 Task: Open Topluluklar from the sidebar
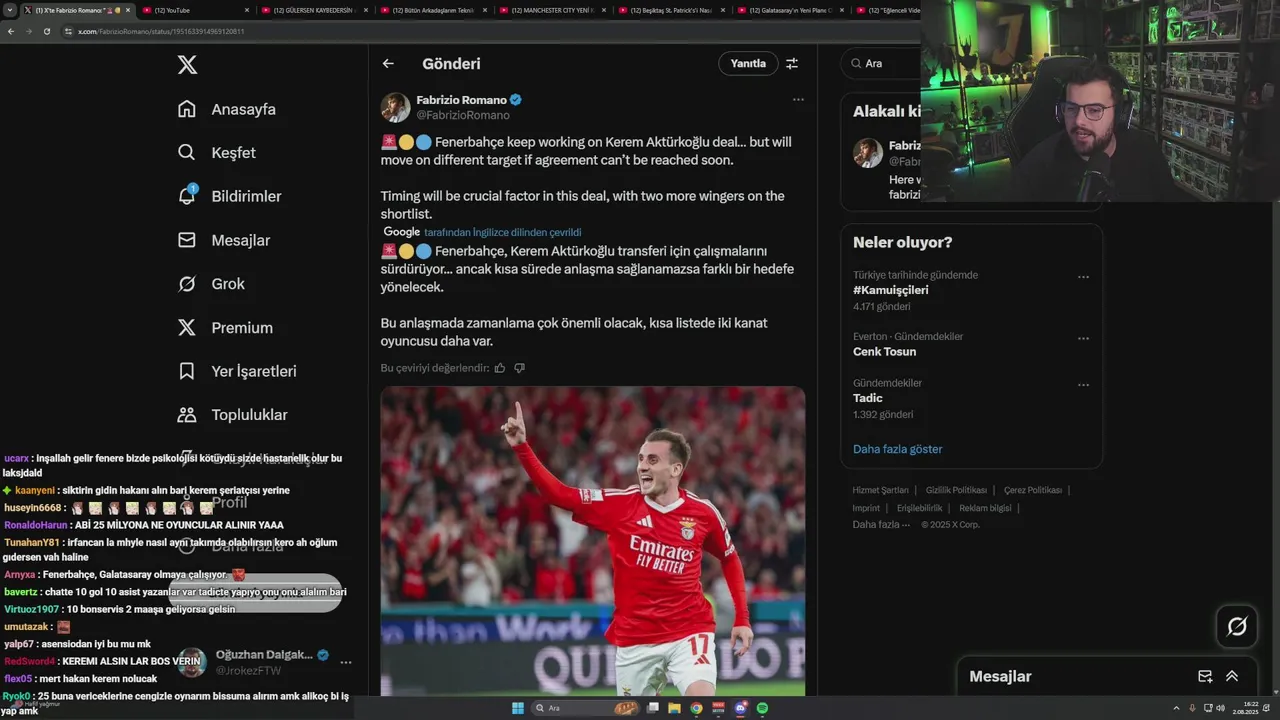click(x=232, y=415)
